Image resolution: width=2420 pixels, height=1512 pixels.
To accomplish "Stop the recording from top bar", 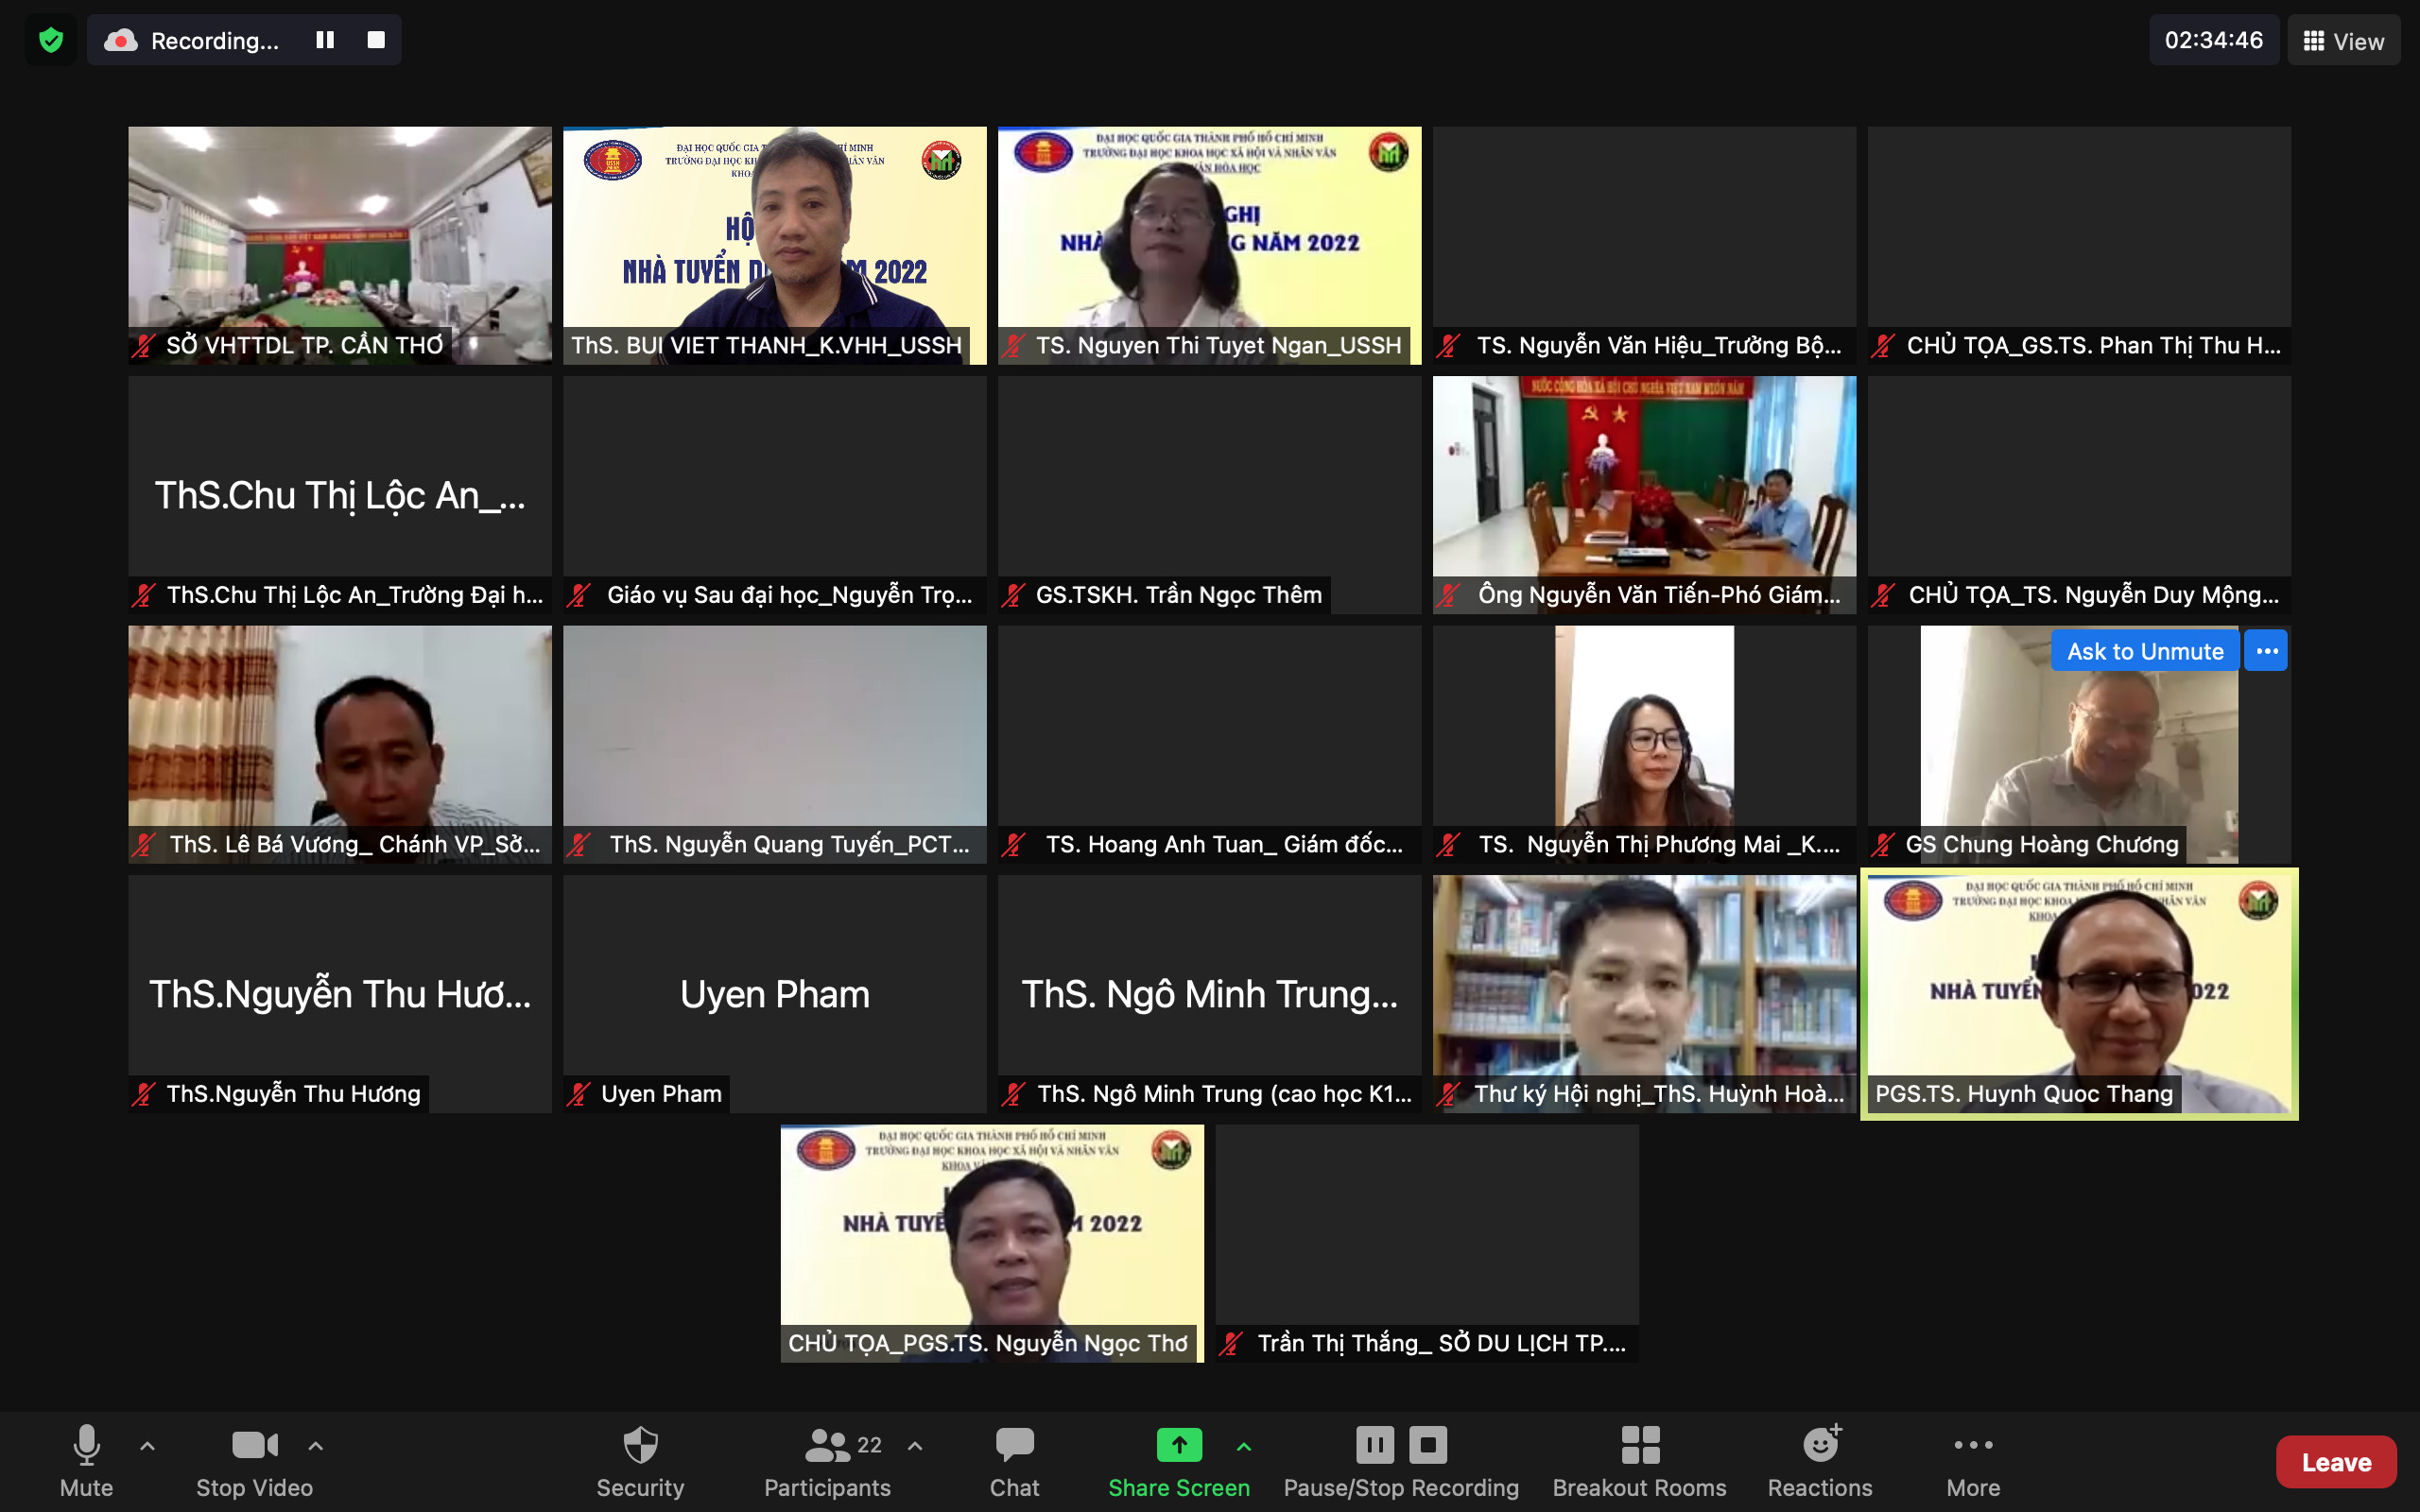I will [376, 40].
